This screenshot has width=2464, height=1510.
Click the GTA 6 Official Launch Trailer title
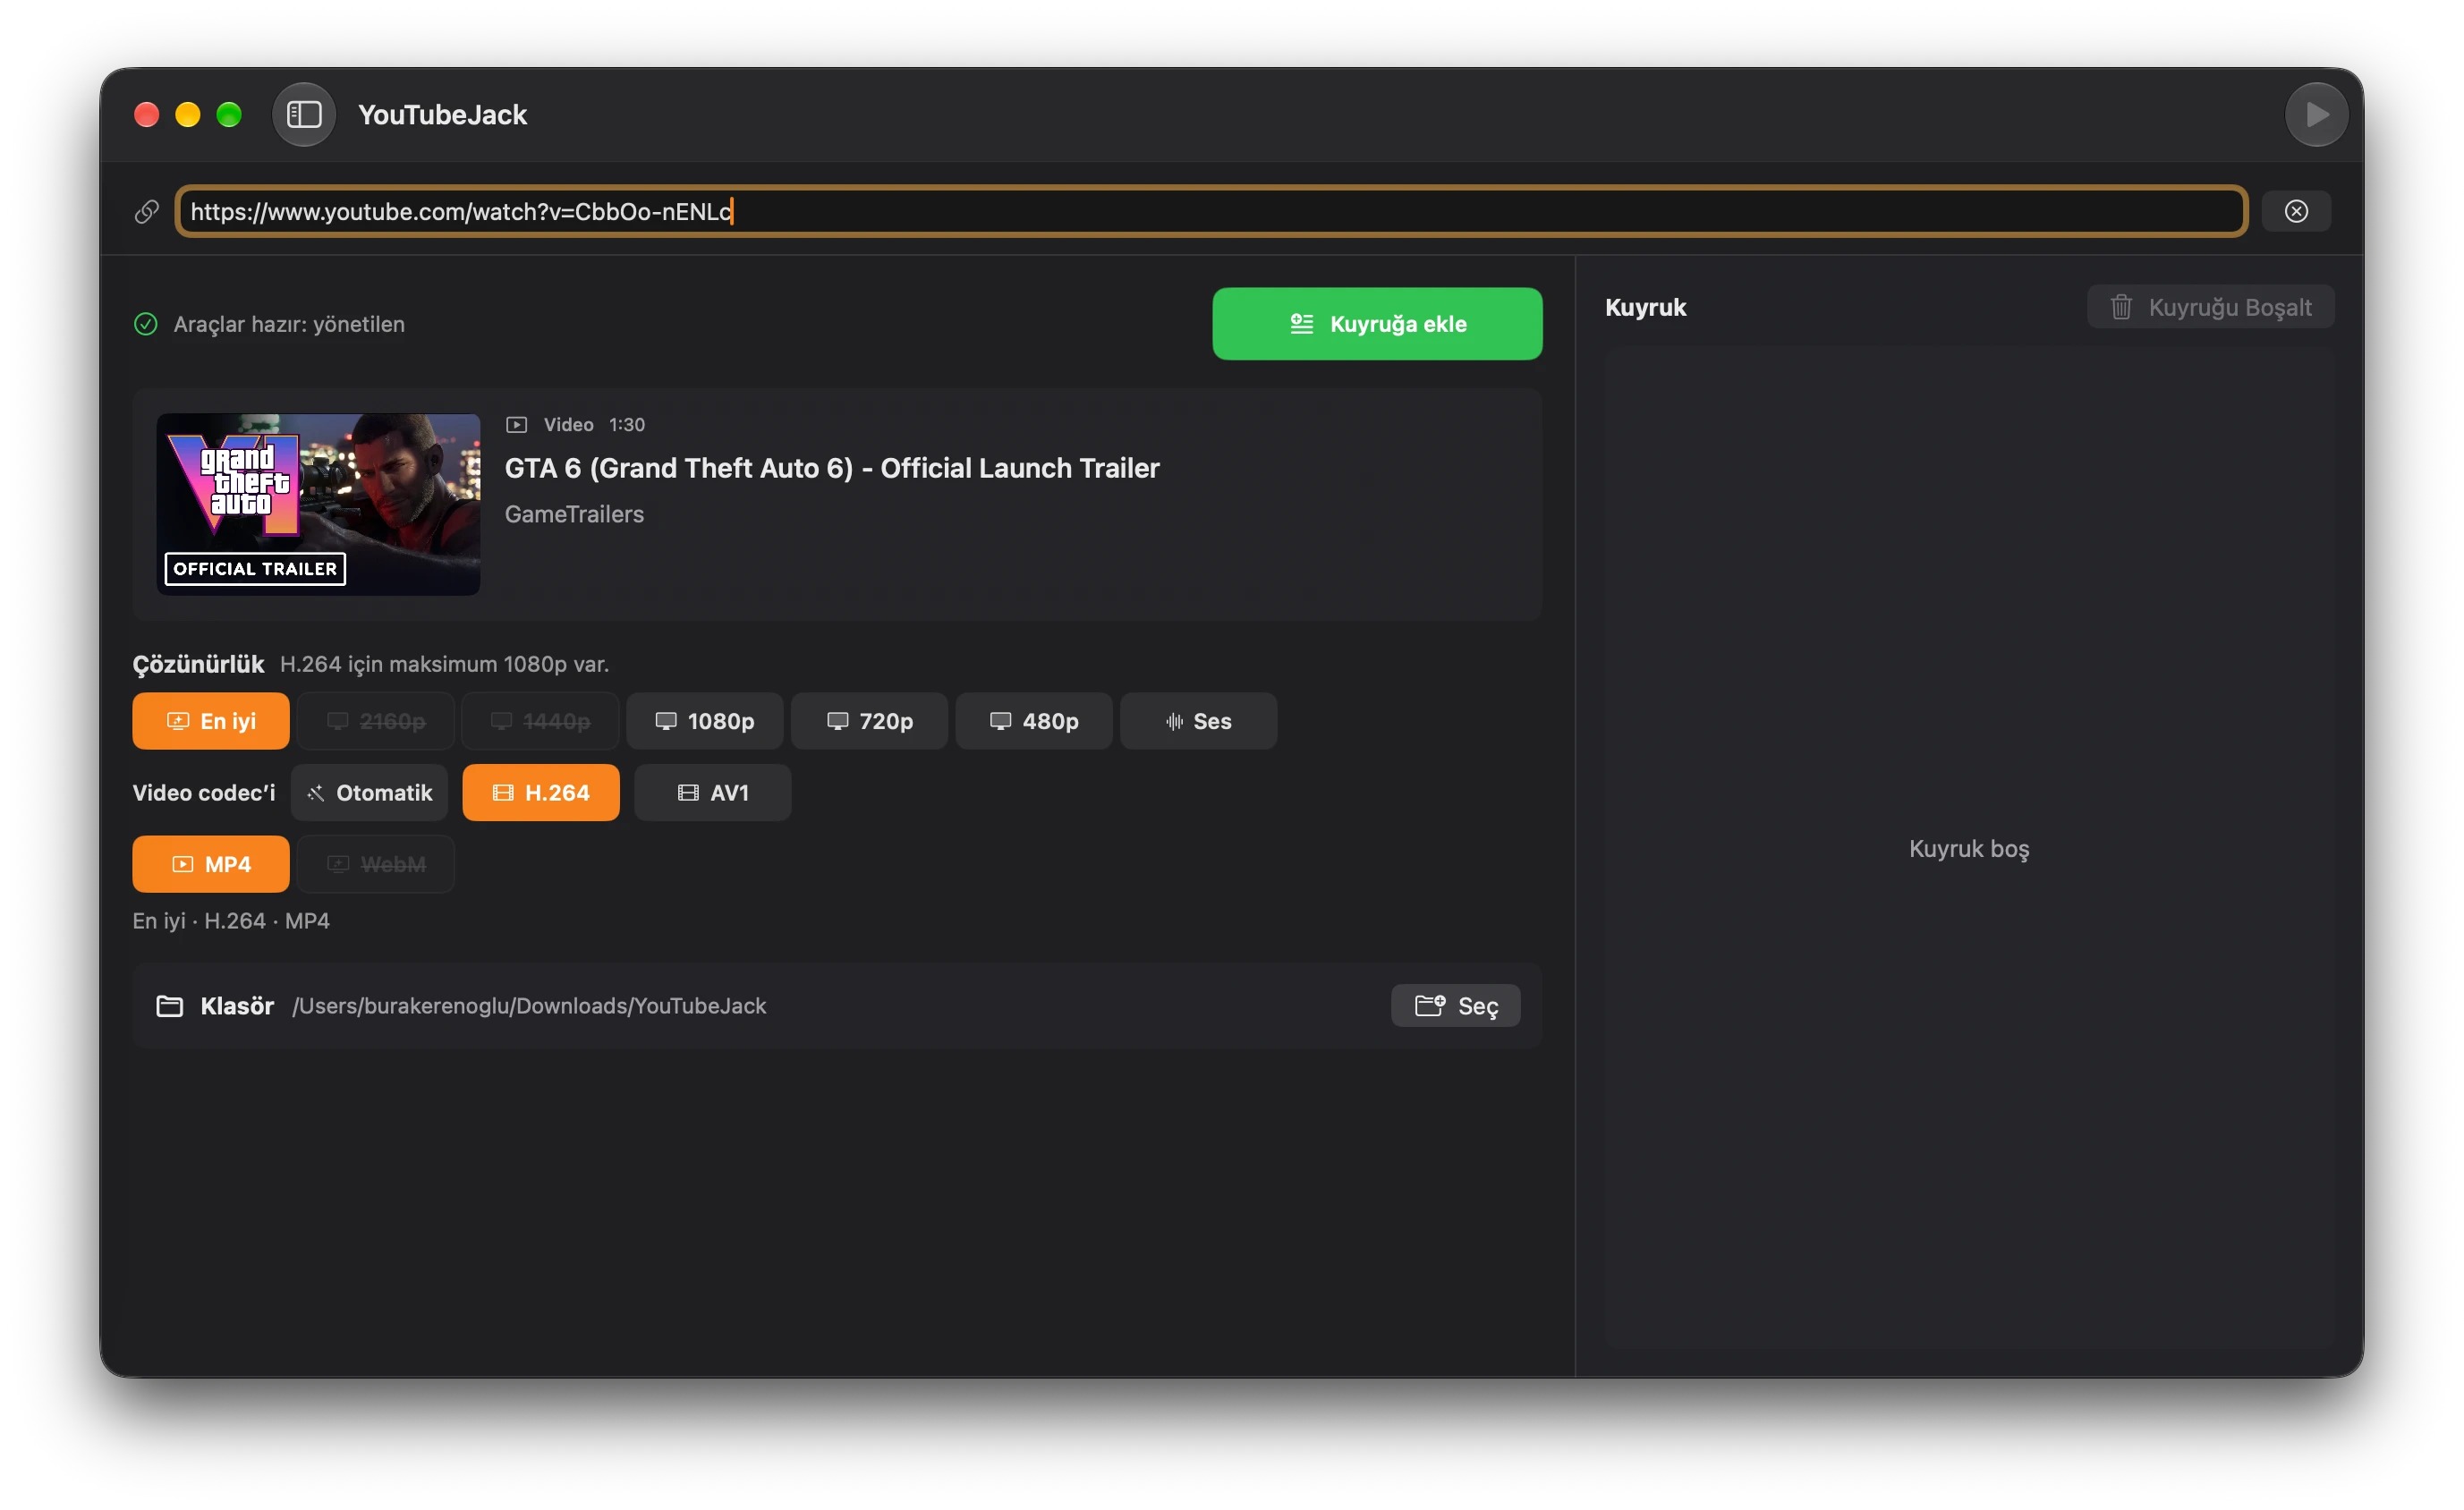(832, 468)
